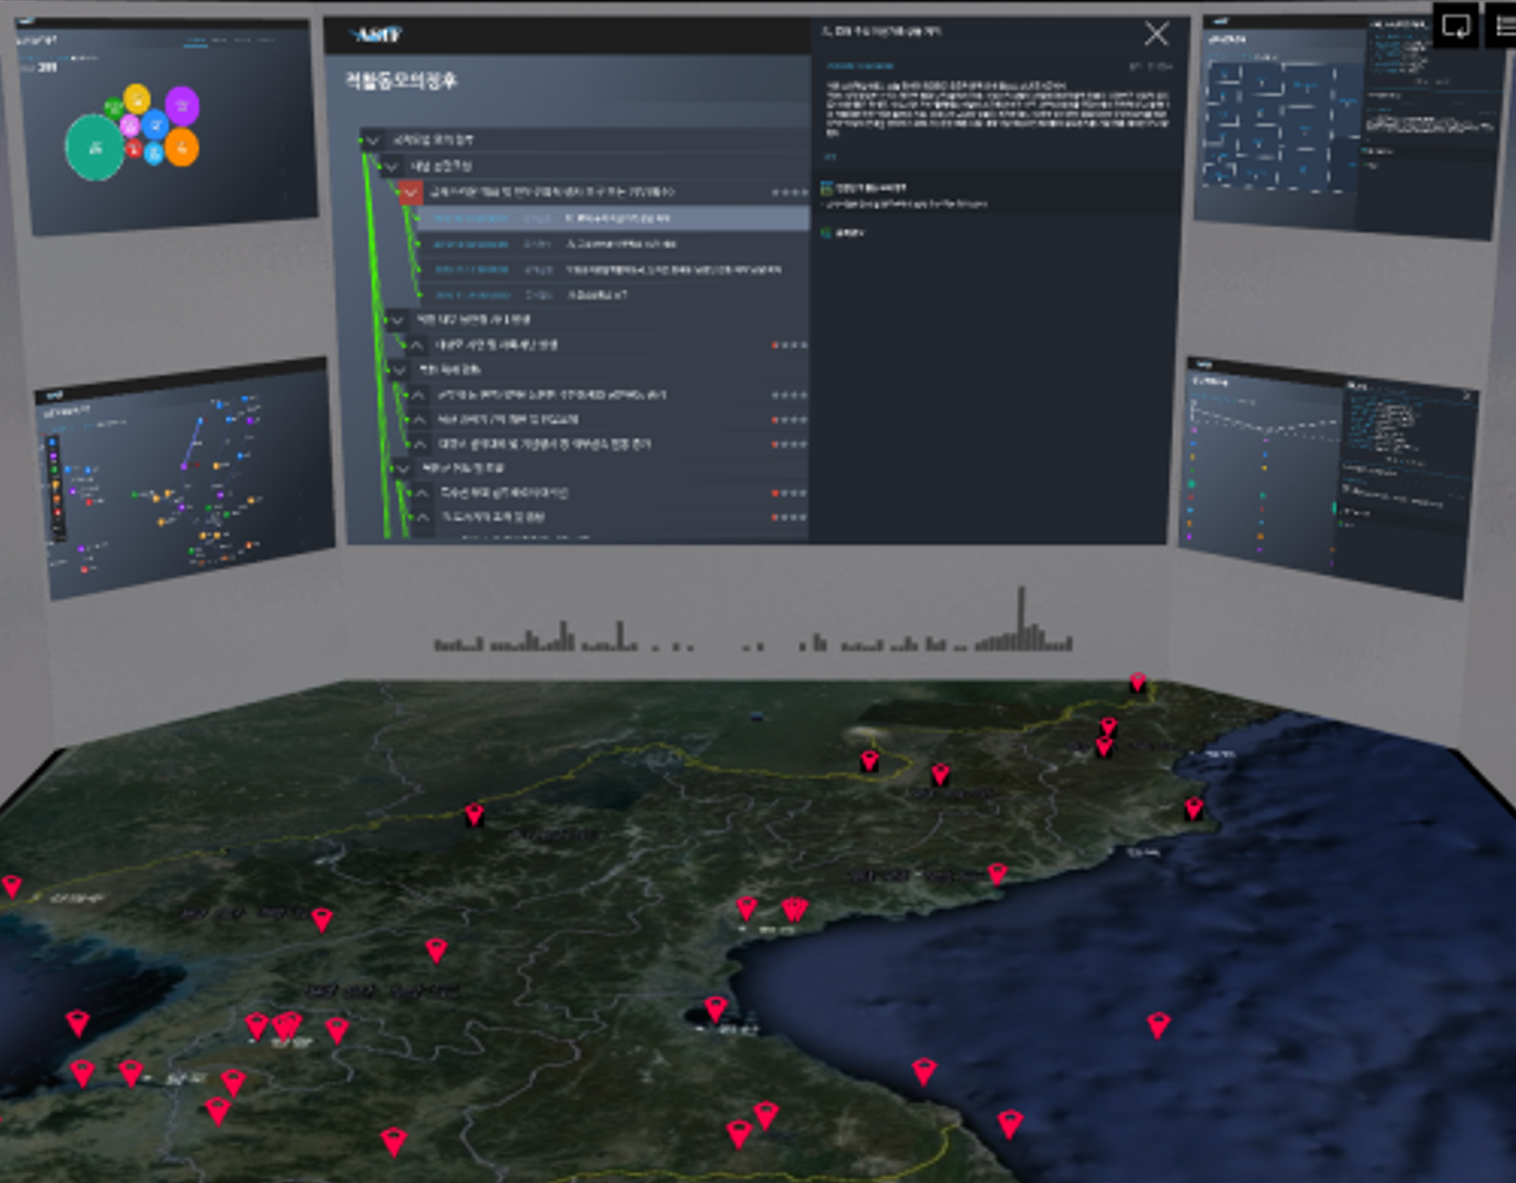Click the green checkbox item in detail panel
1516x1183 pixels.
coord(827,188)
